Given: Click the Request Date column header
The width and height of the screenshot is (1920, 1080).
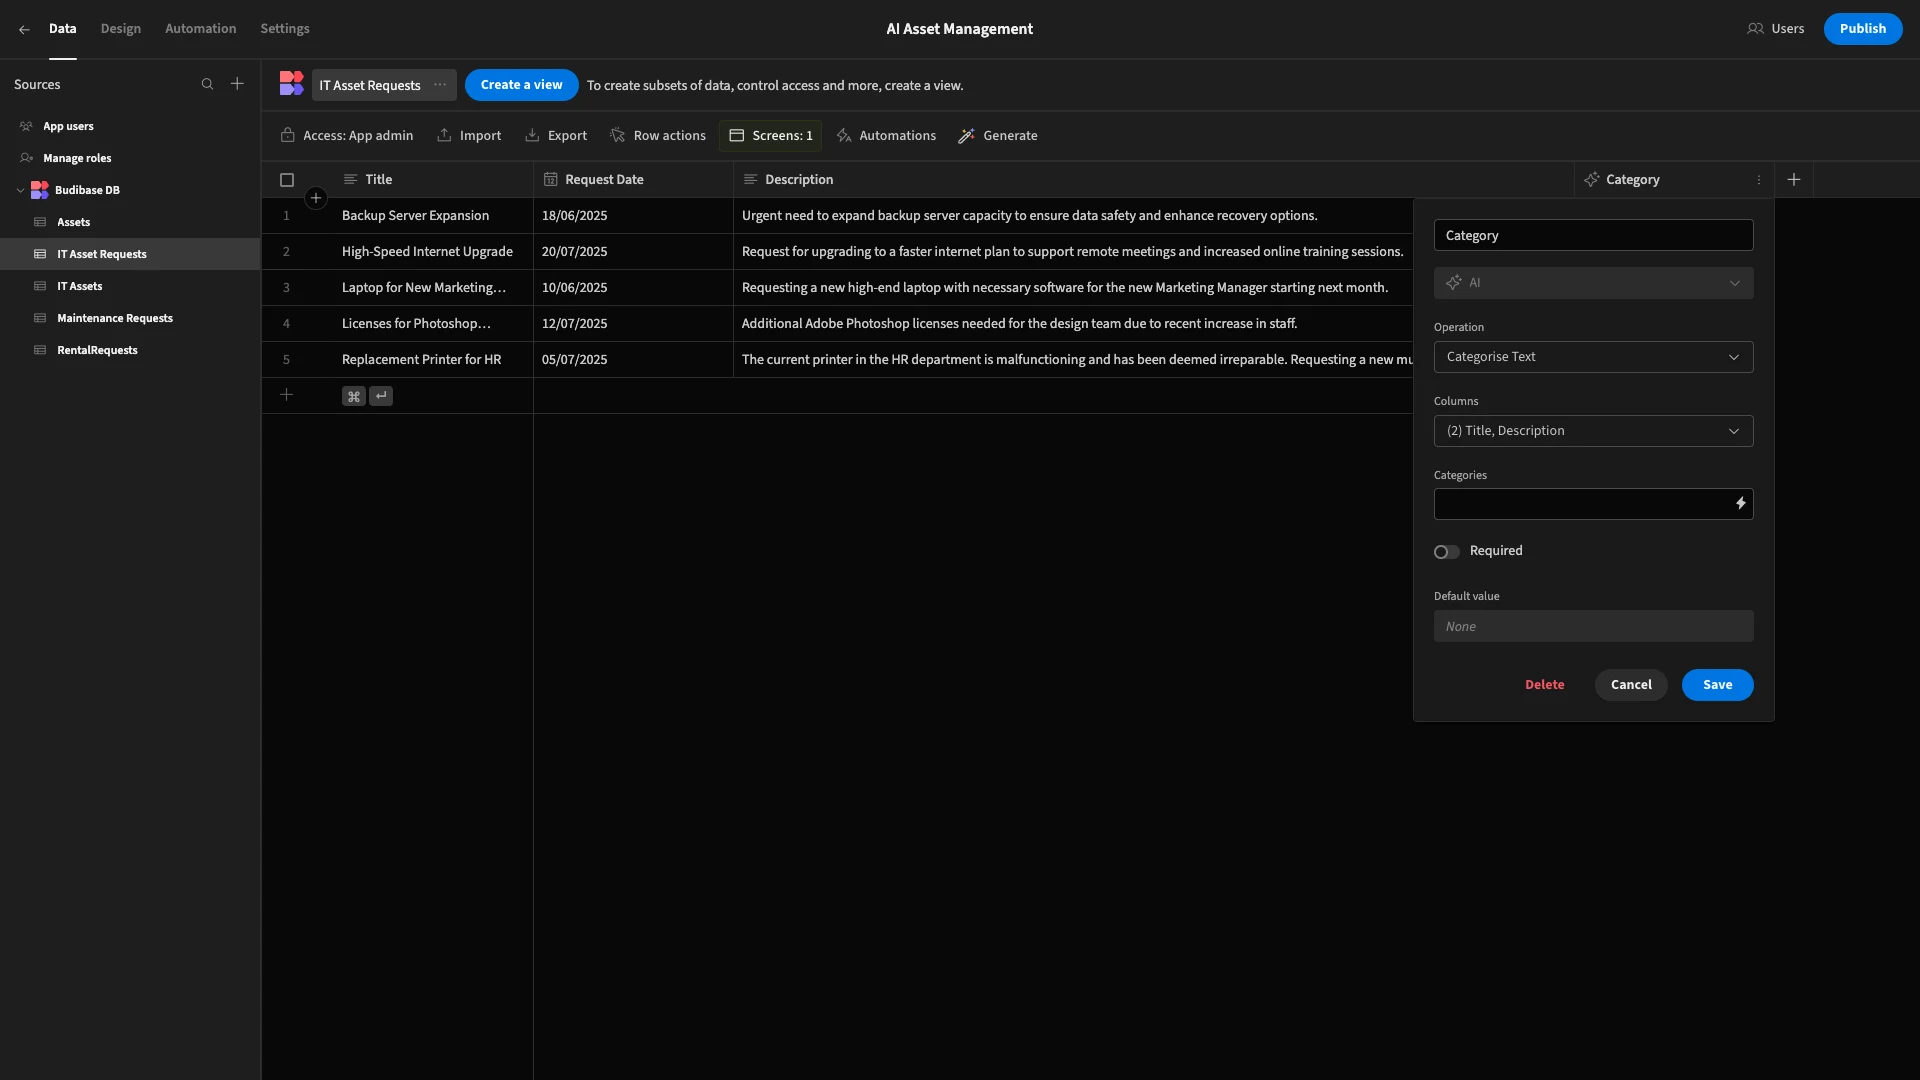Looking at the screenshot, I should point(633,180).
